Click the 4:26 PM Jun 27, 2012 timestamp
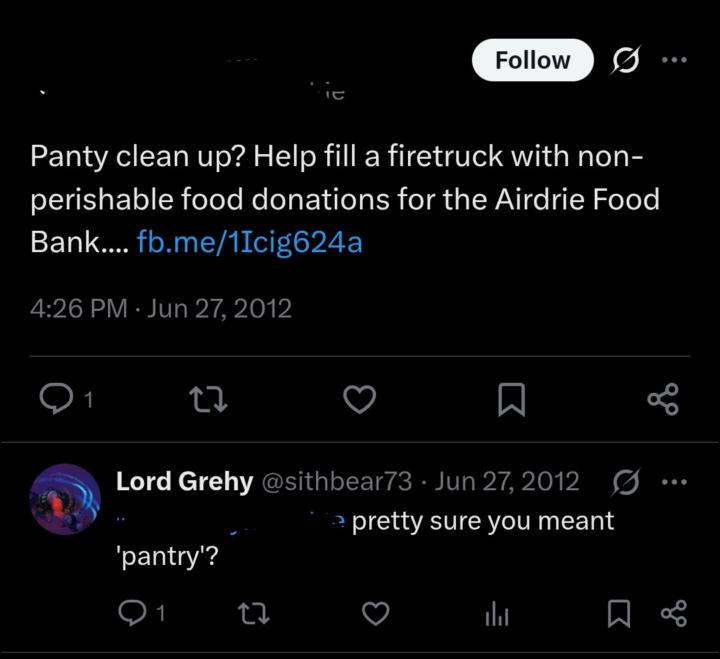 click(161, 308)
